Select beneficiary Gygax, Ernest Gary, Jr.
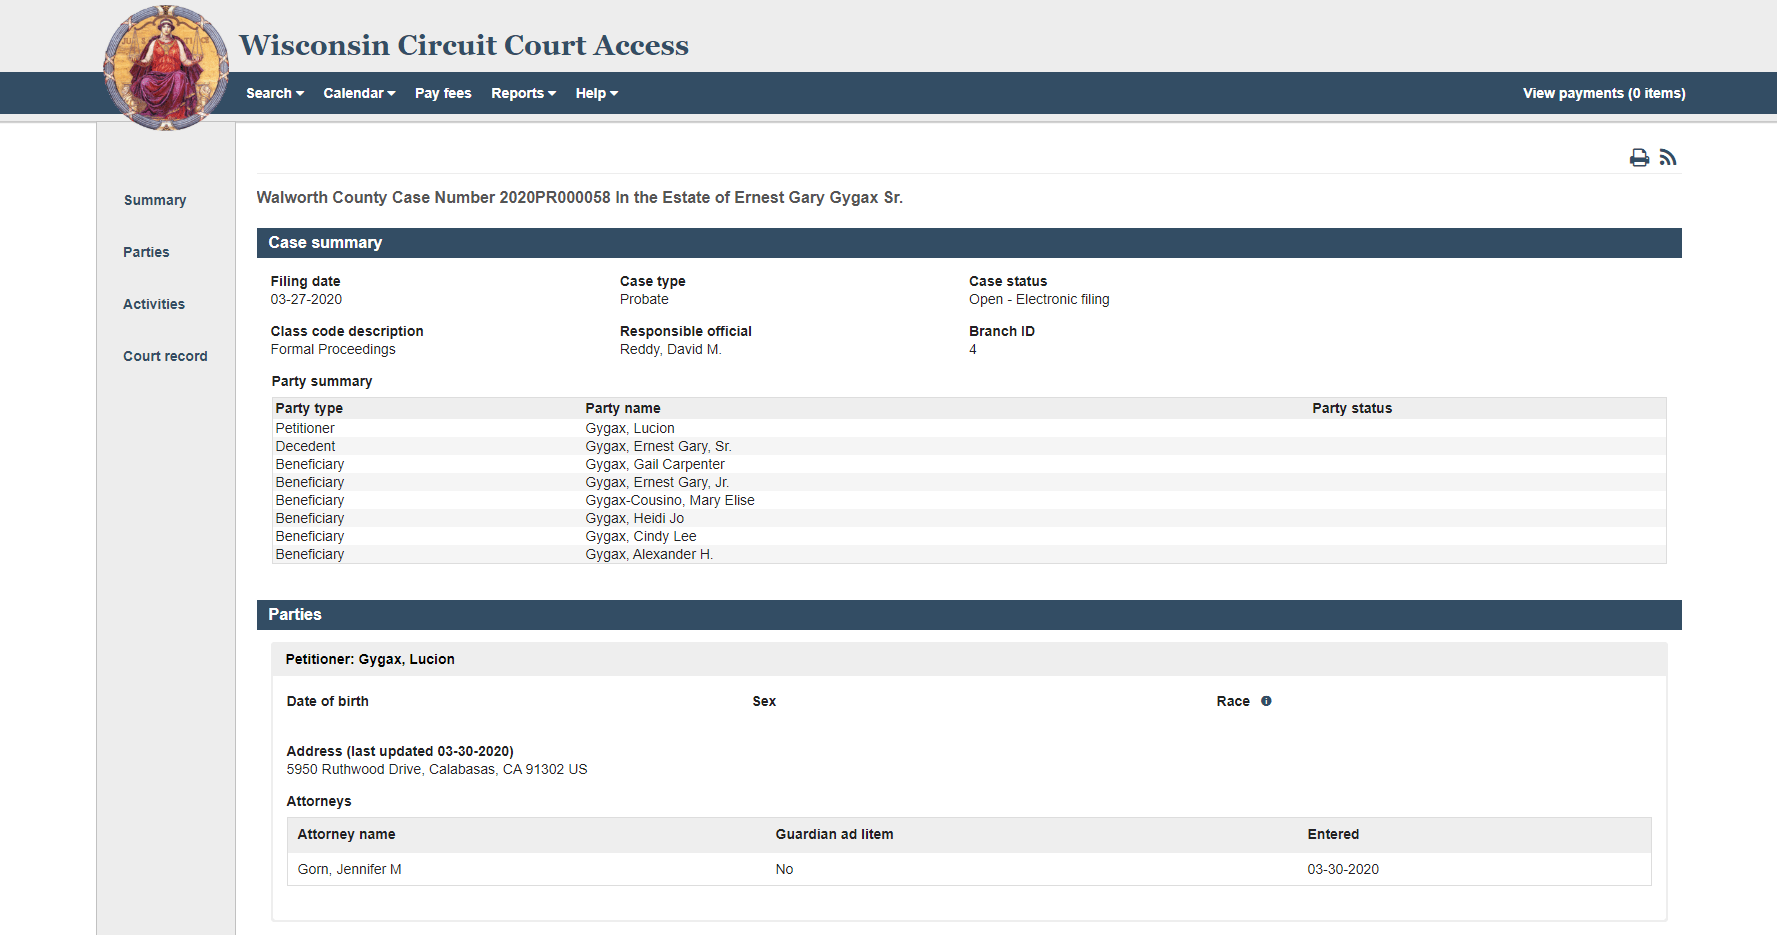1777x935 pixels. 969,482
